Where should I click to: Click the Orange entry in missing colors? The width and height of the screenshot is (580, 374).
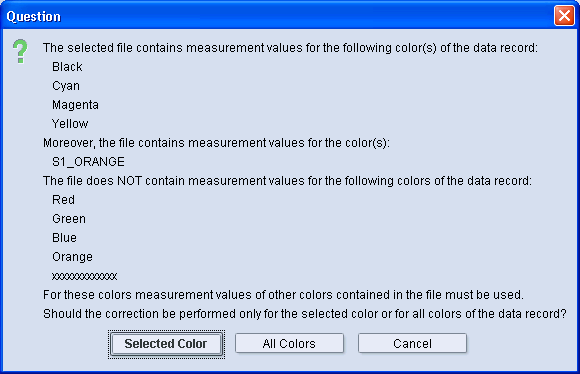tap(72, 257)
